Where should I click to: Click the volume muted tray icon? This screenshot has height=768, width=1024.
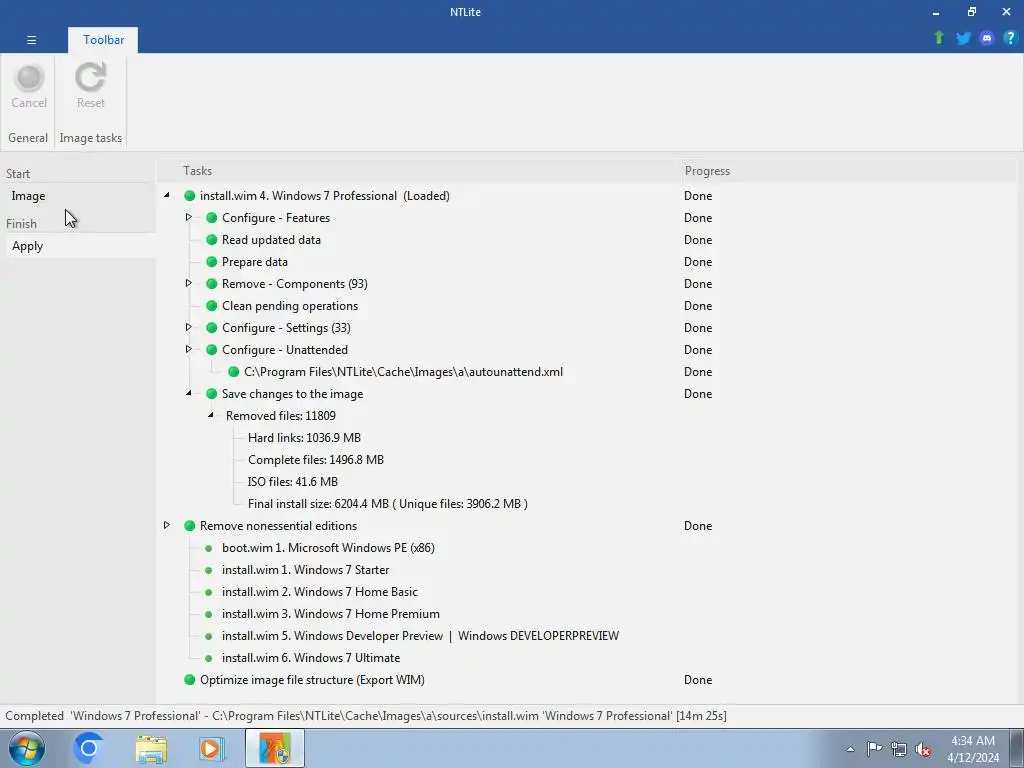click(x=923, y=749)
